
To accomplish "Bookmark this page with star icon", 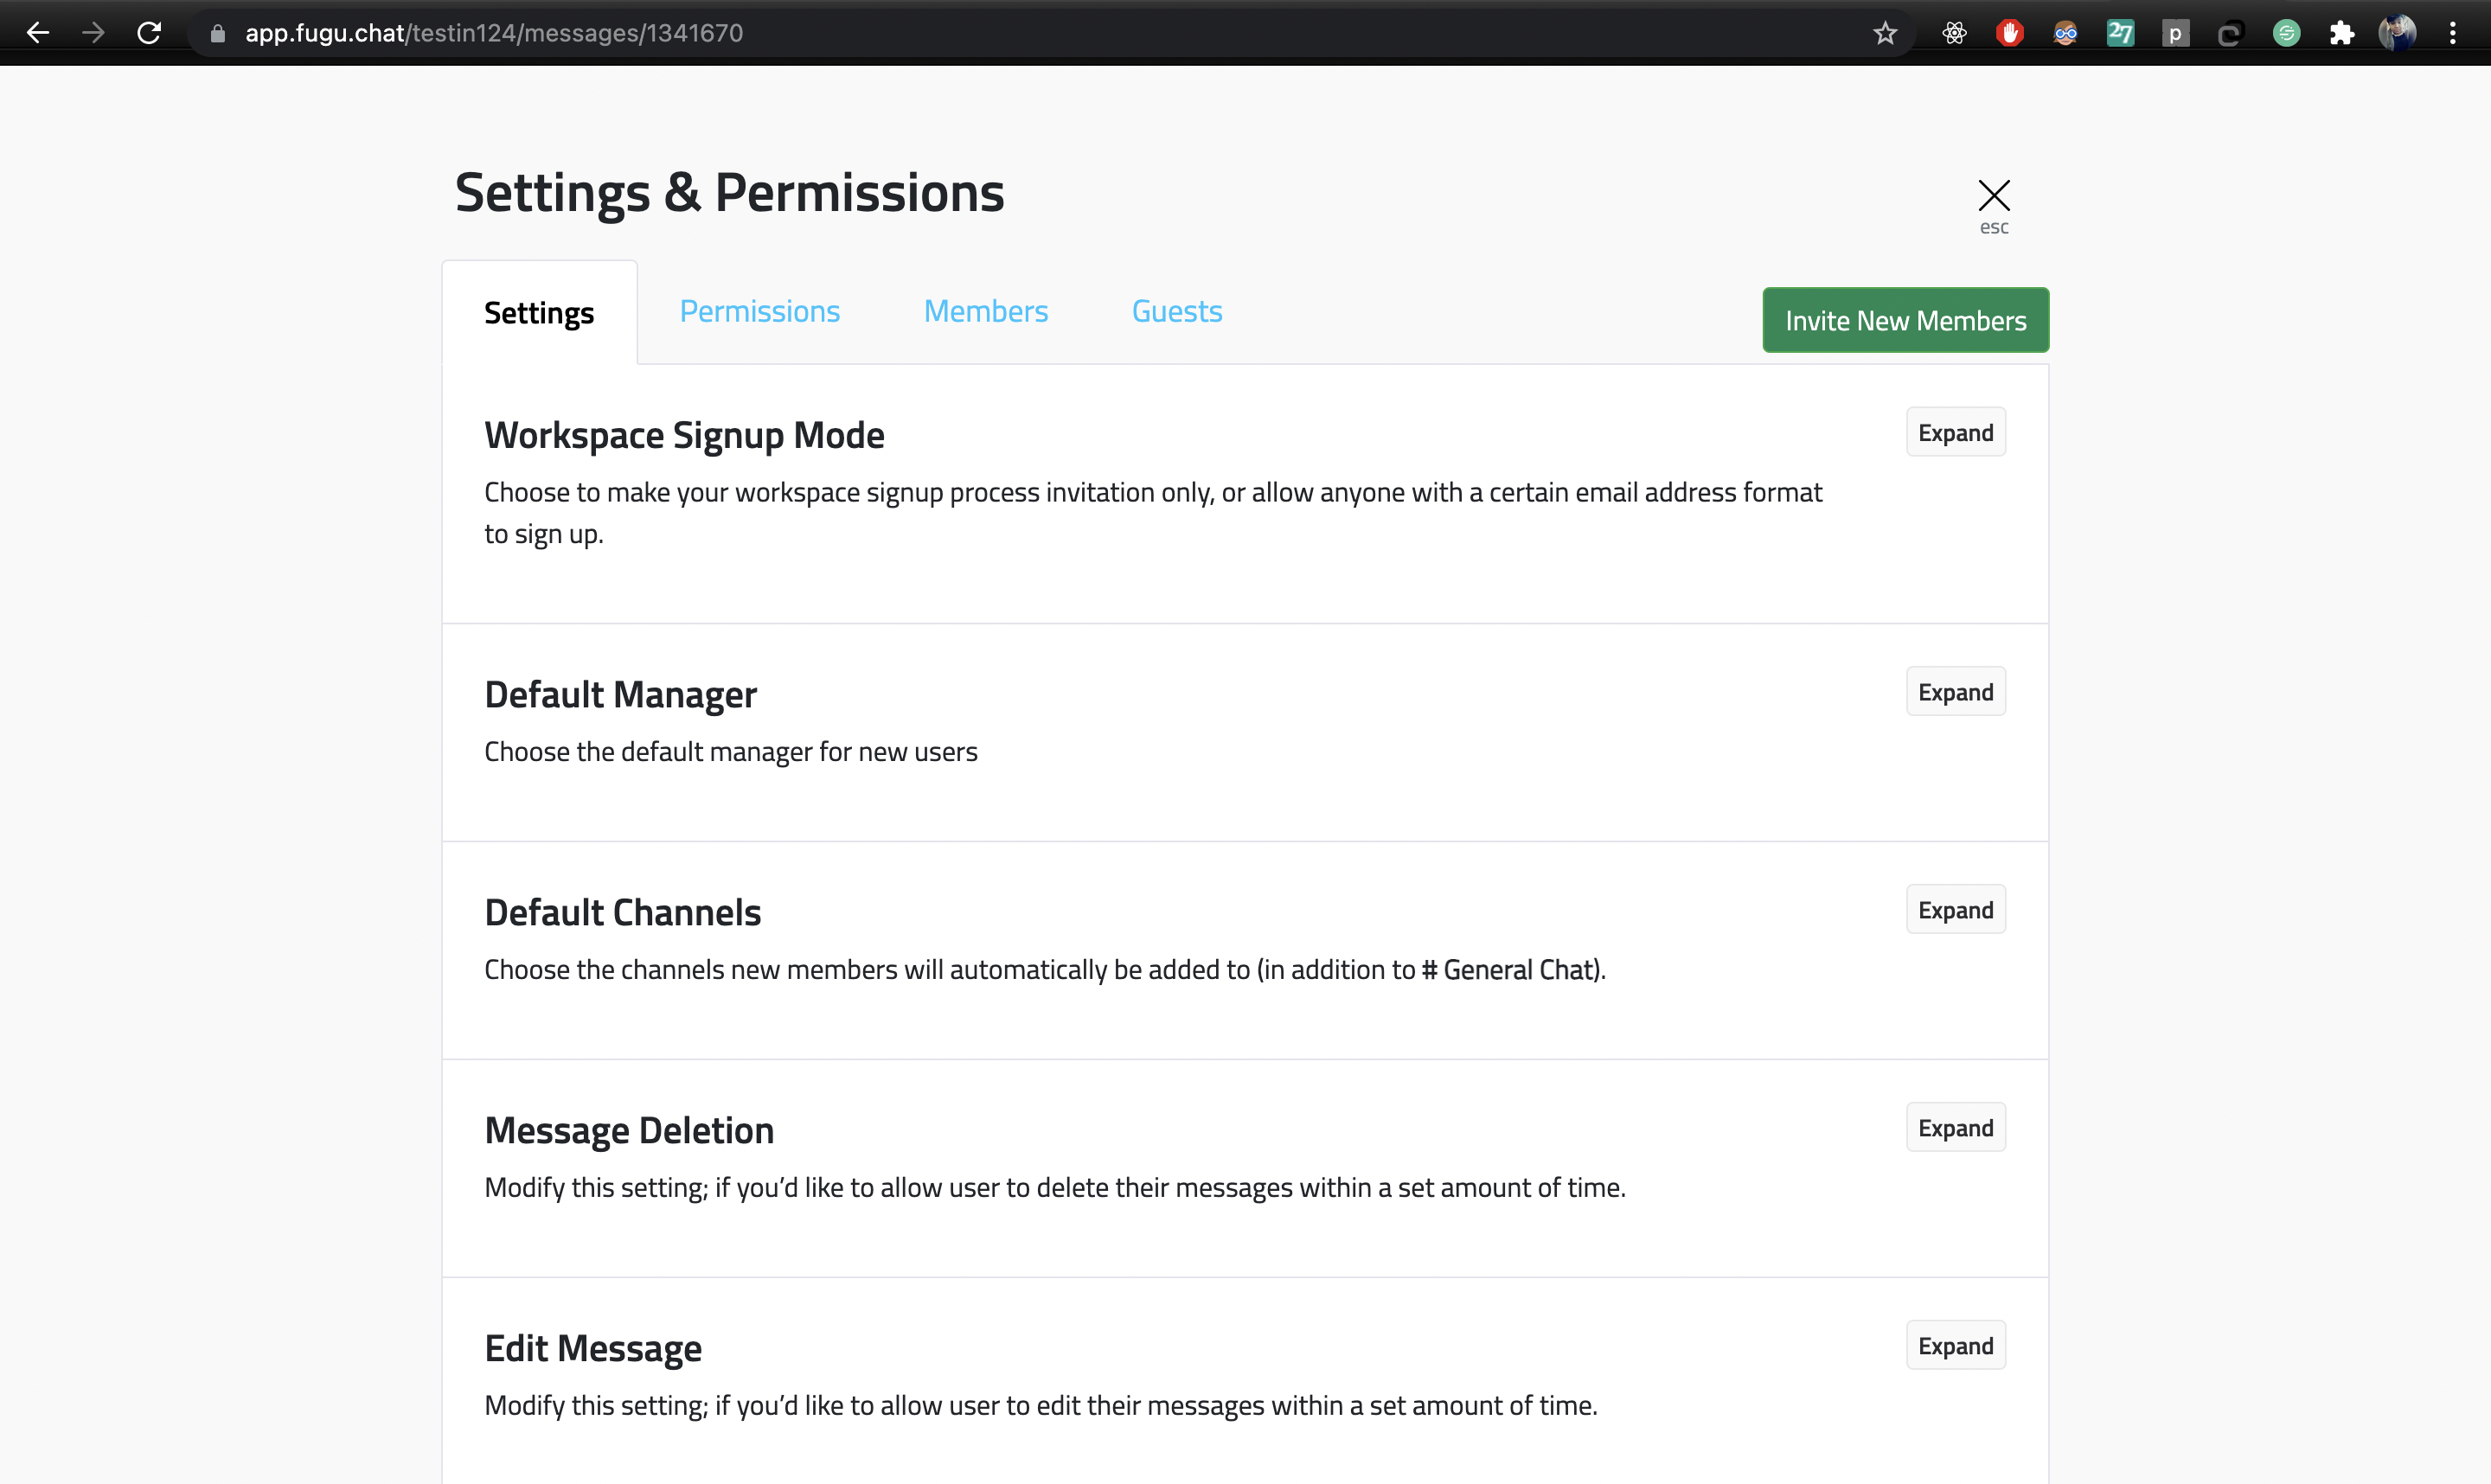I will click(x=1885, y=33).
